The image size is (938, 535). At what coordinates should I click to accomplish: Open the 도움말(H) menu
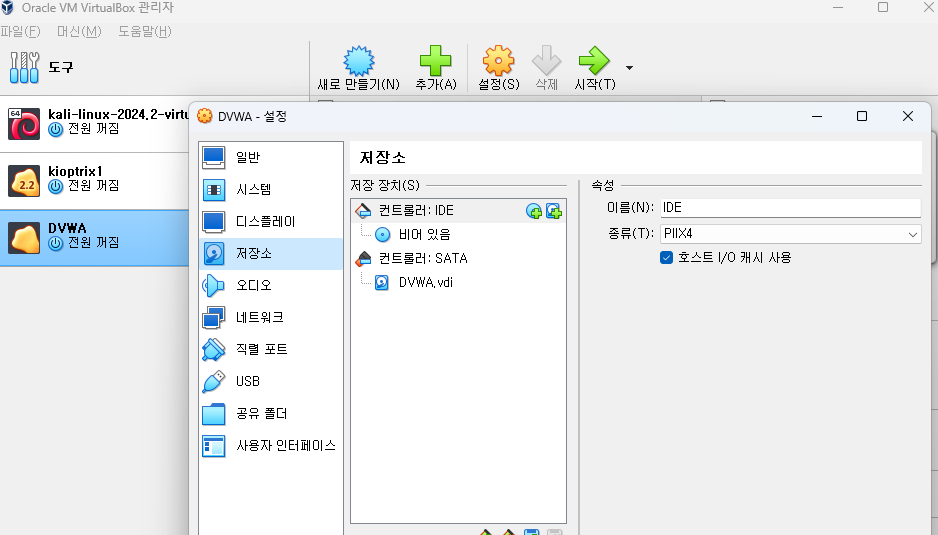click(x=145, y=31)
